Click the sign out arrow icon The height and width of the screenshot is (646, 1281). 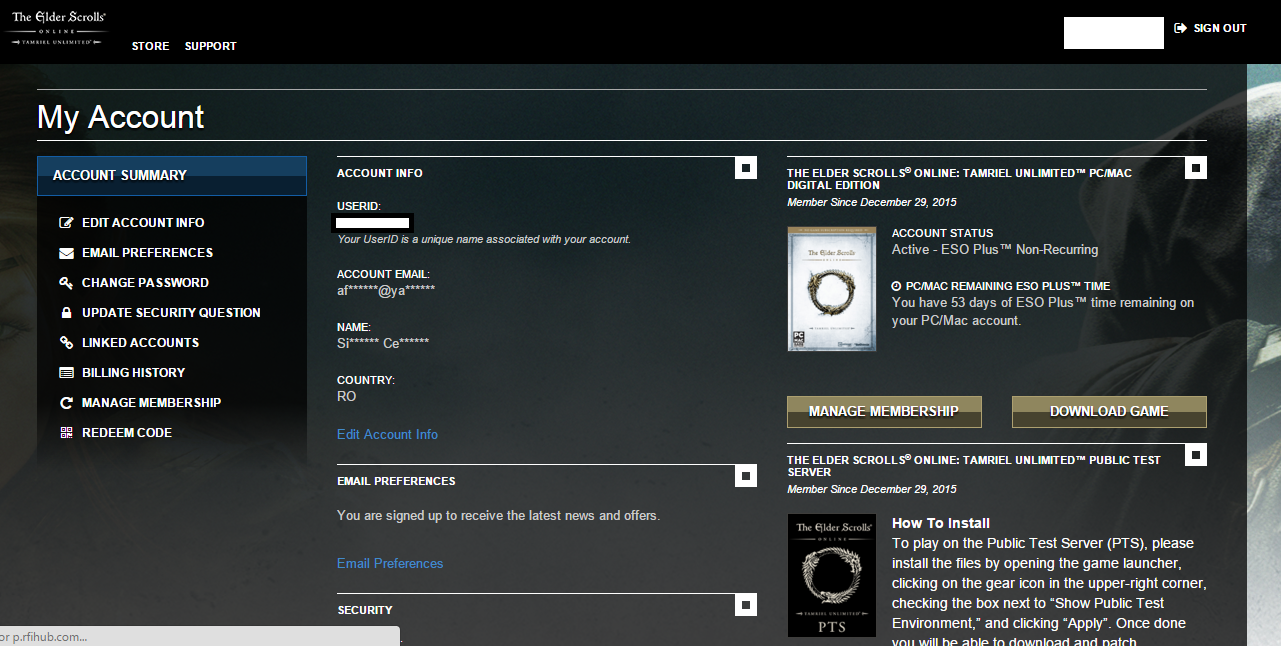coord(1180,28)
